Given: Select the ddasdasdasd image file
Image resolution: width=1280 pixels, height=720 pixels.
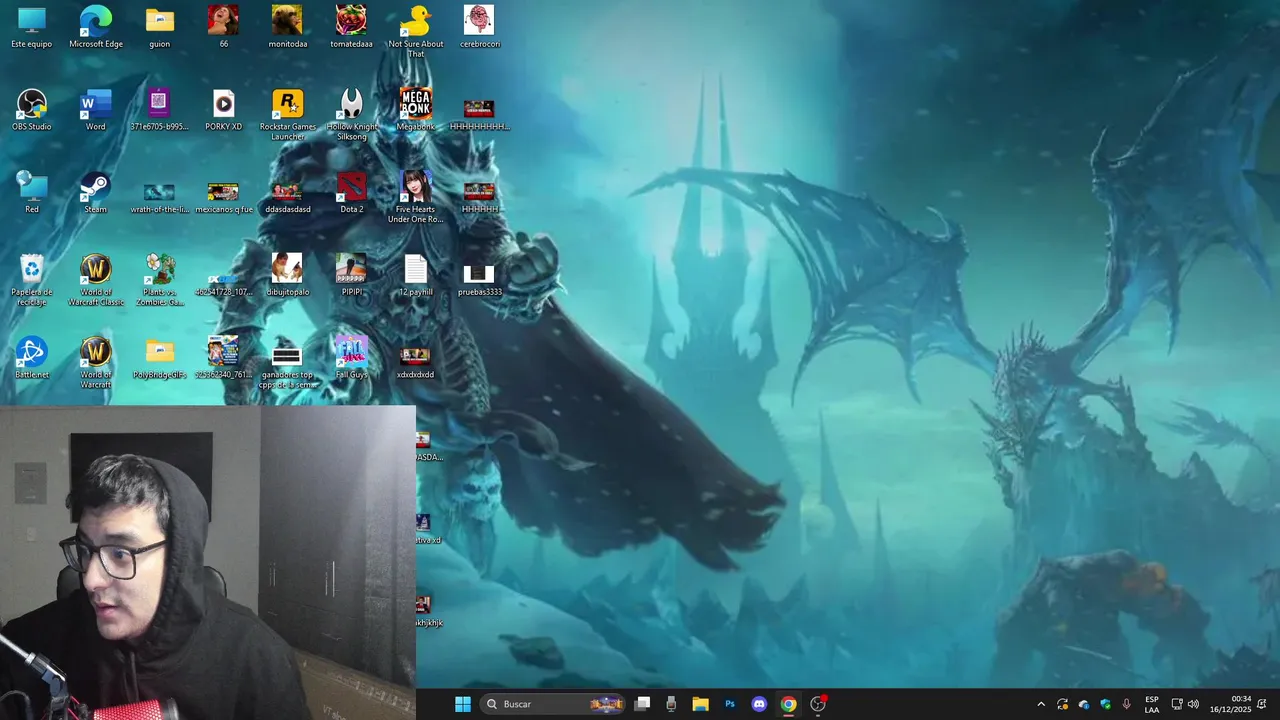Looking at the screenshot, I should point(288,197).
